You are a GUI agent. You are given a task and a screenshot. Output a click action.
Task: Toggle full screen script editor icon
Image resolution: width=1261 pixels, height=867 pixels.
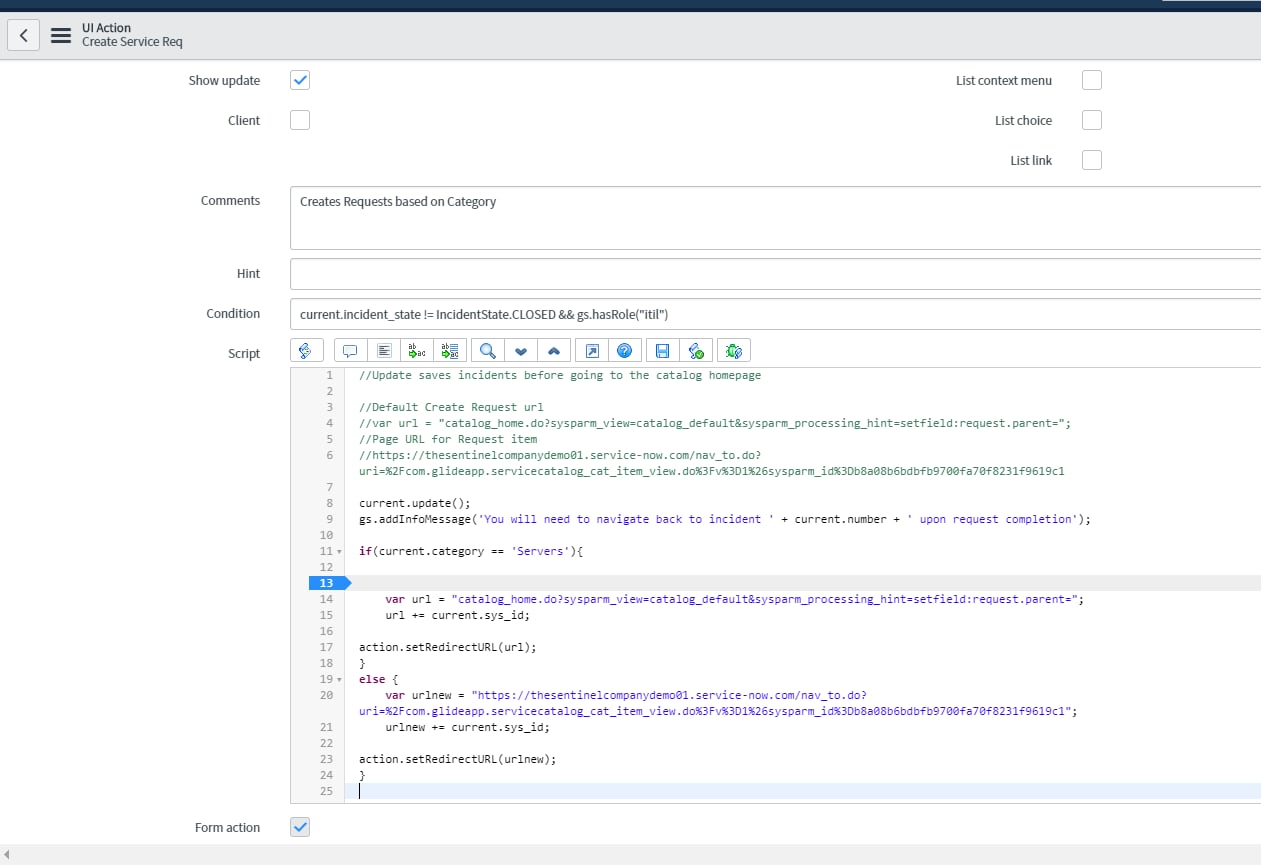(x=591, y=350)
